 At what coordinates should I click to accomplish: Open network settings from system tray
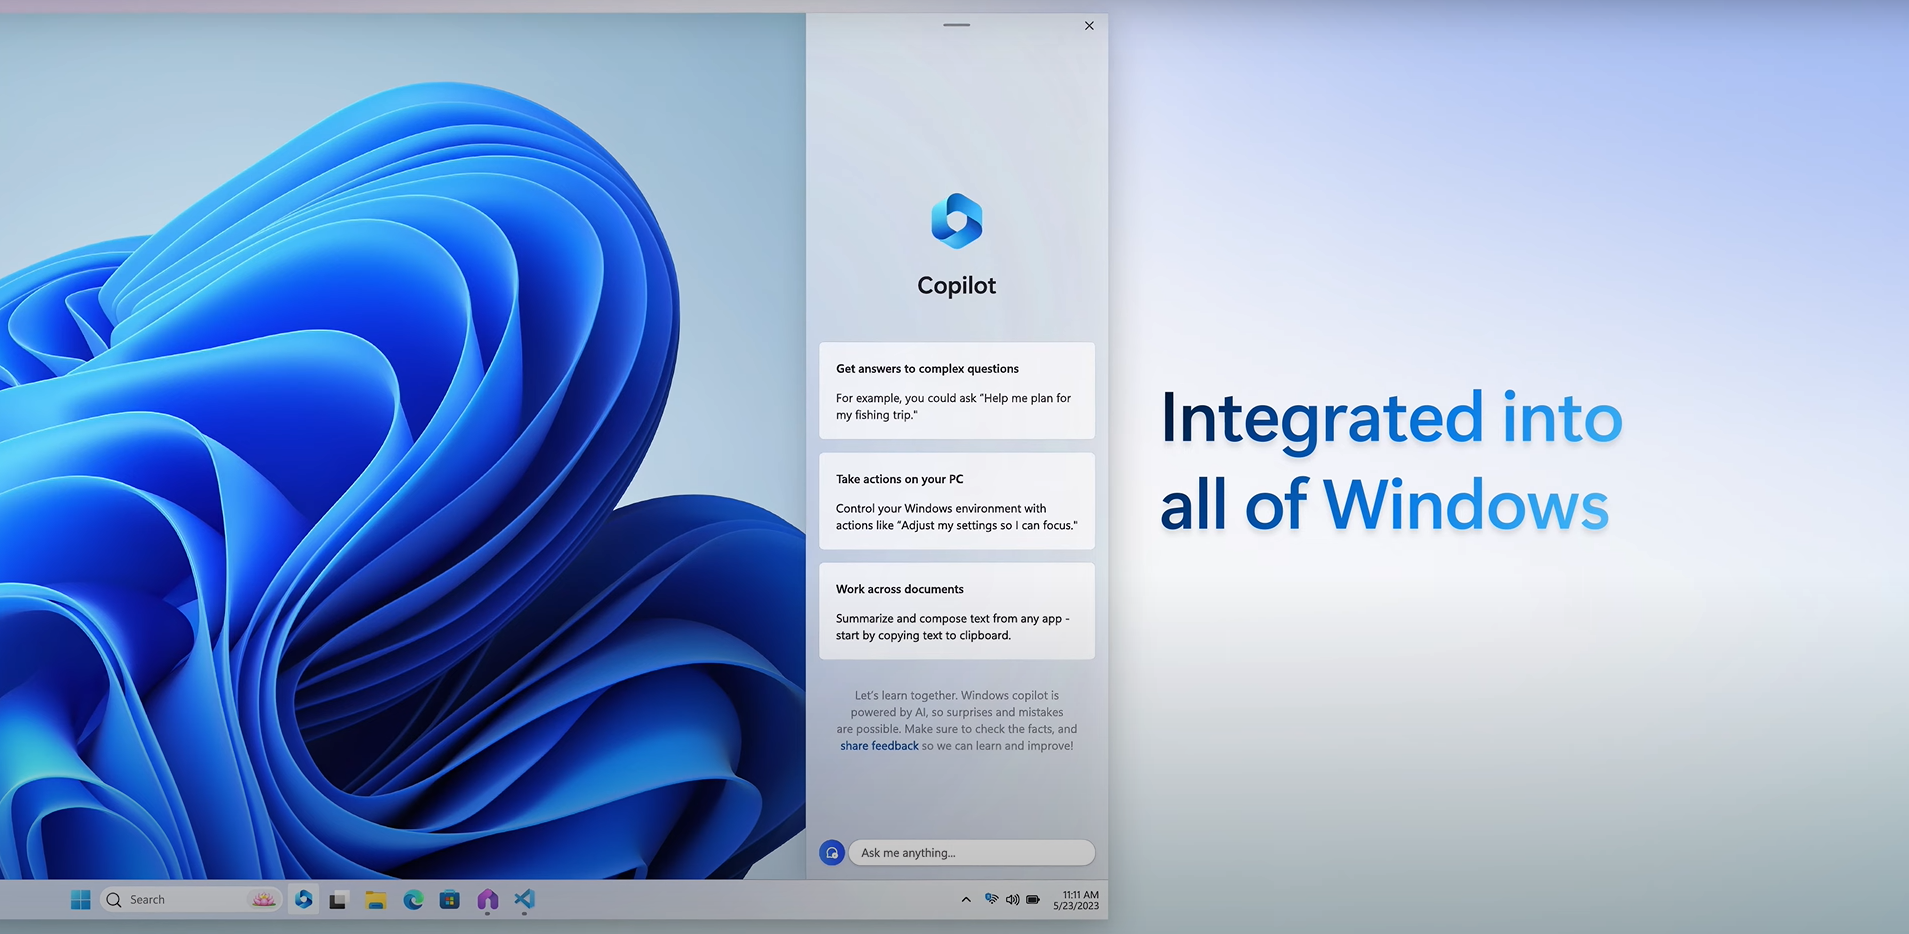click(991, 900)
